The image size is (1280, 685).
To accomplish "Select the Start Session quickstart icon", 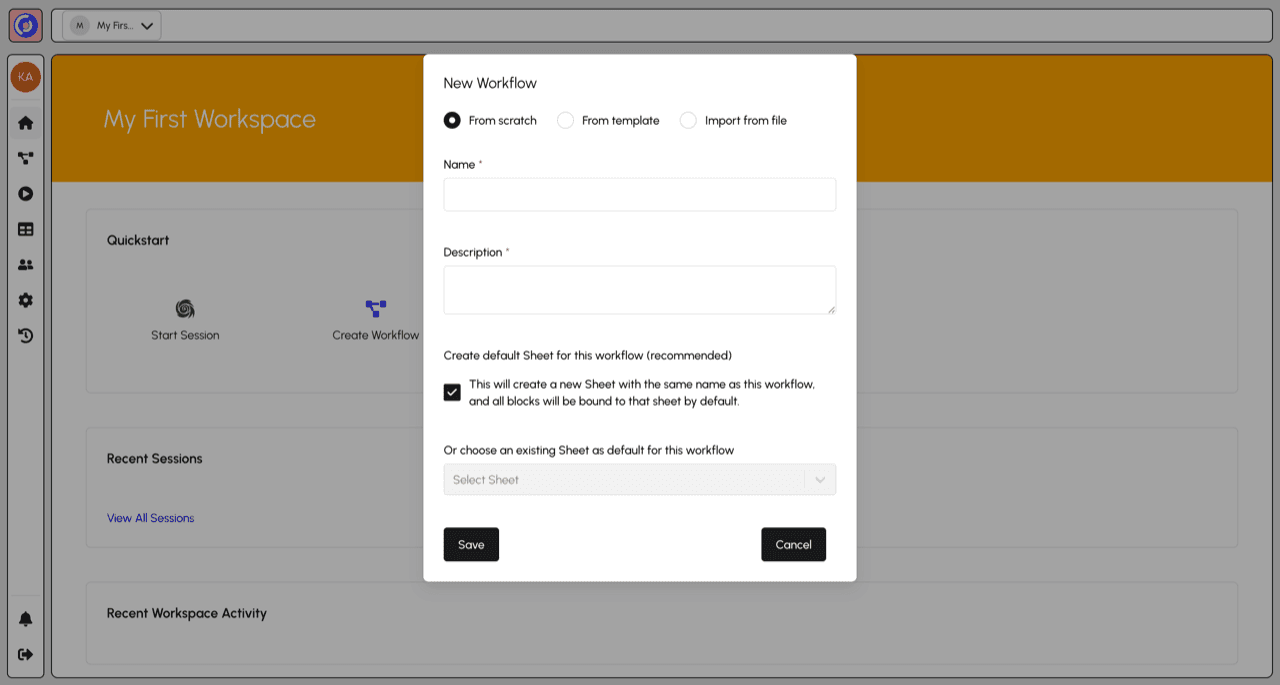I will pyautogui.click(x=185, y=309).
